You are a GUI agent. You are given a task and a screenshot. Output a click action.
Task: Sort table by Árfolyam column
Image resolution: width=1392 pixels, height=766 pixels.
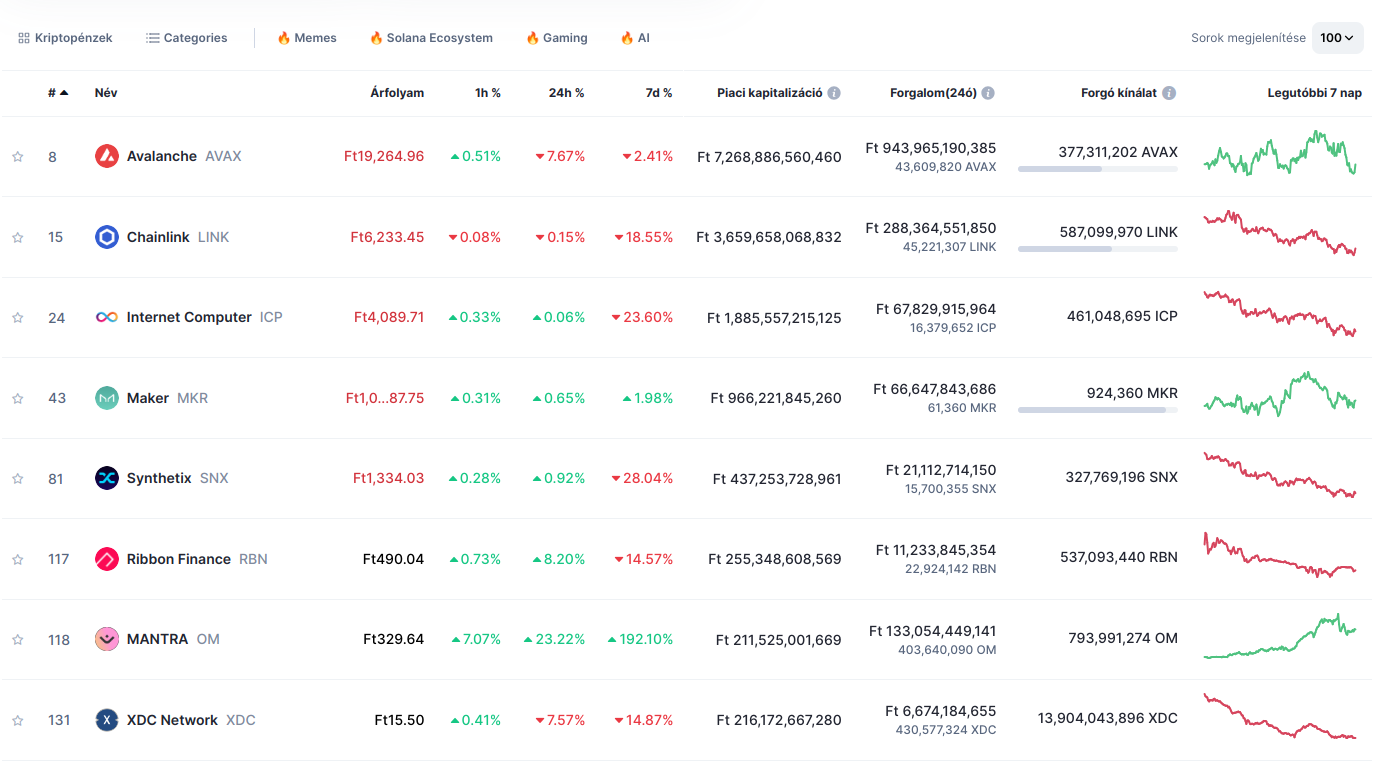tap(397, 93)
